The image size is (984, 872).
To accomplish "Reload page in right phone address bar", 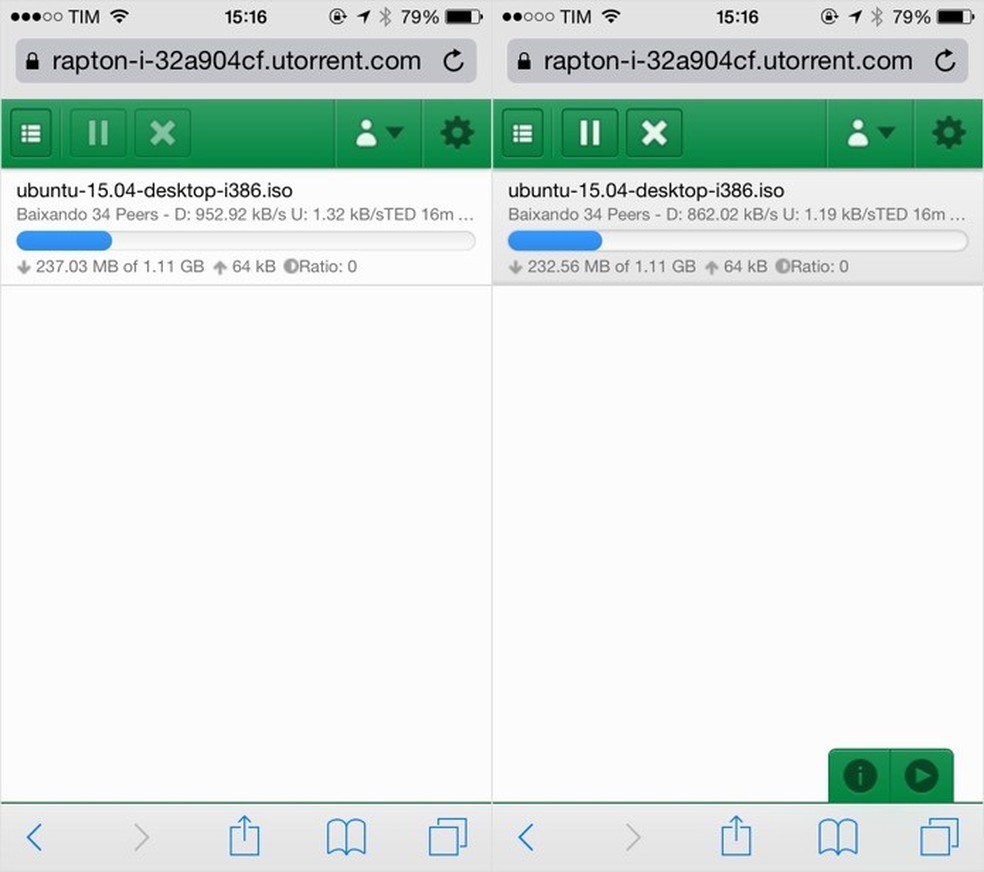I will tap(945, 61).
